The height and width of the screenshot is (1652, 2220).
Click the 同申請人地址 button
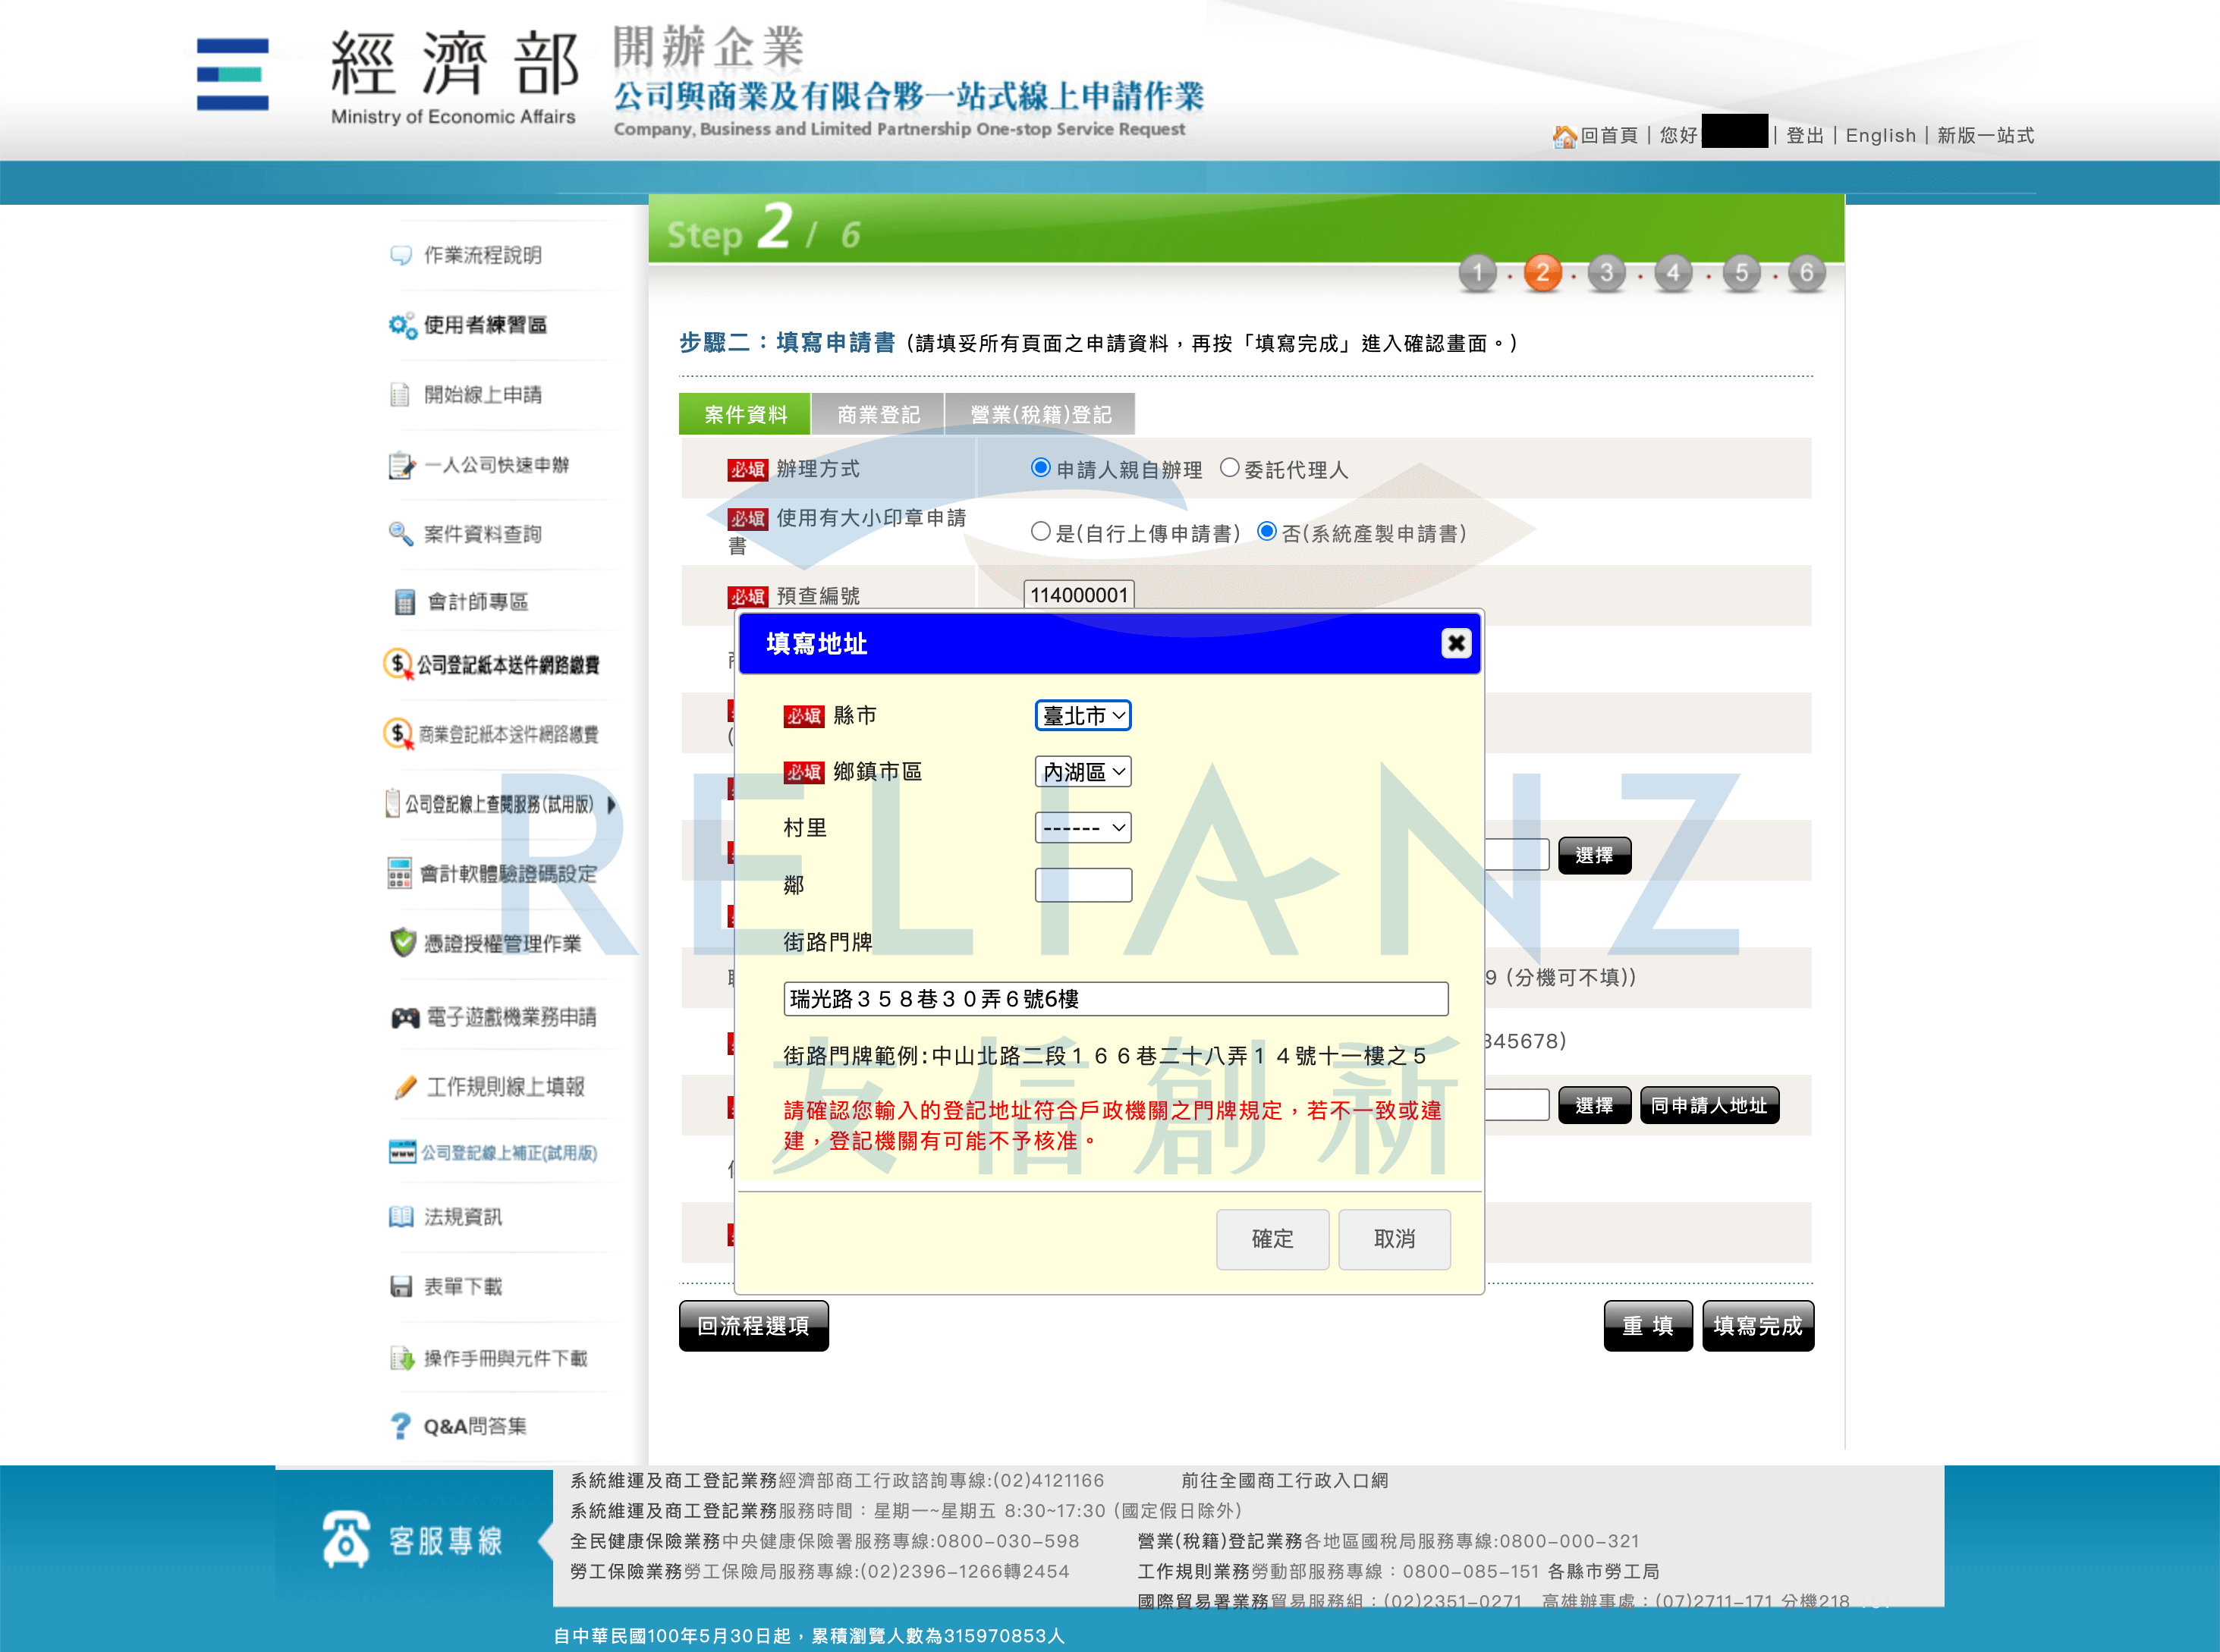[x=1709, y=1106]
